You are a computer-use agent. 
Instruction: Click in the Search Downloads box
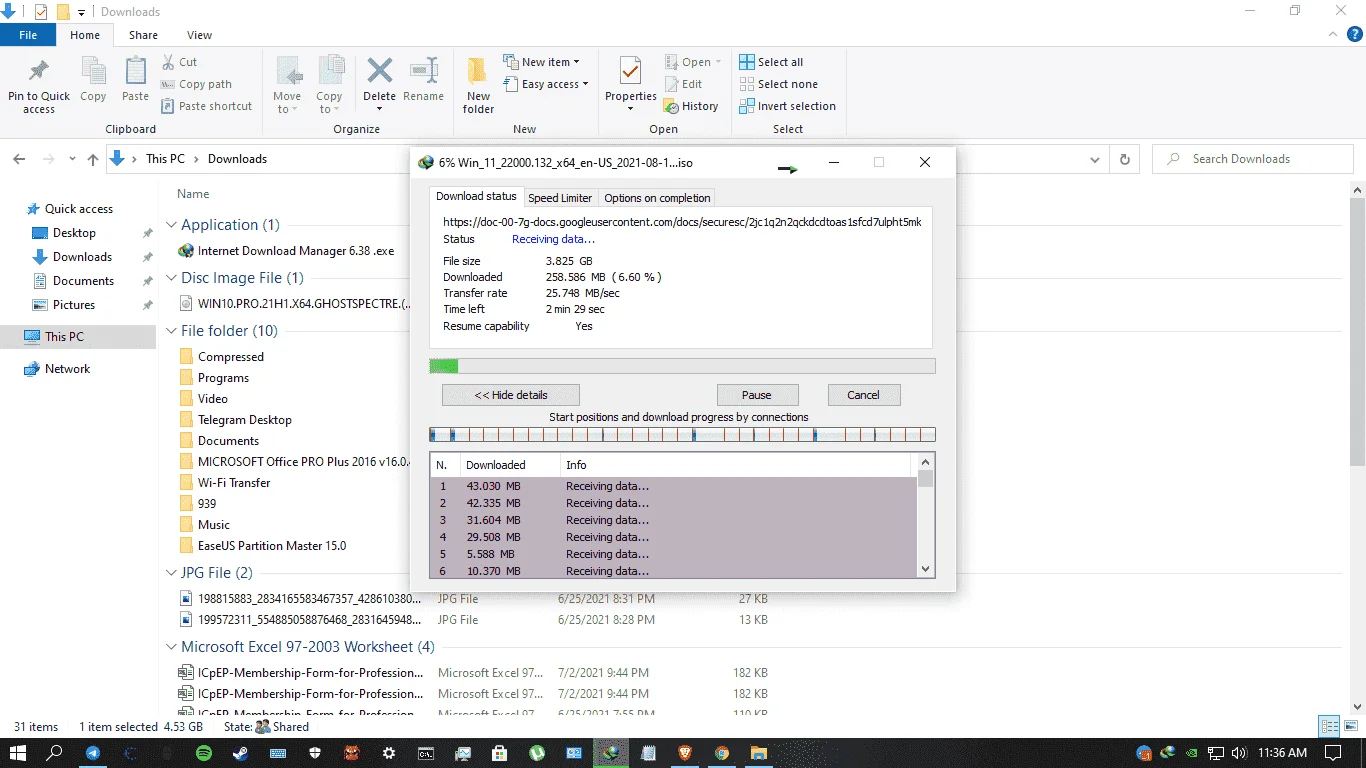click(1252, 159)
